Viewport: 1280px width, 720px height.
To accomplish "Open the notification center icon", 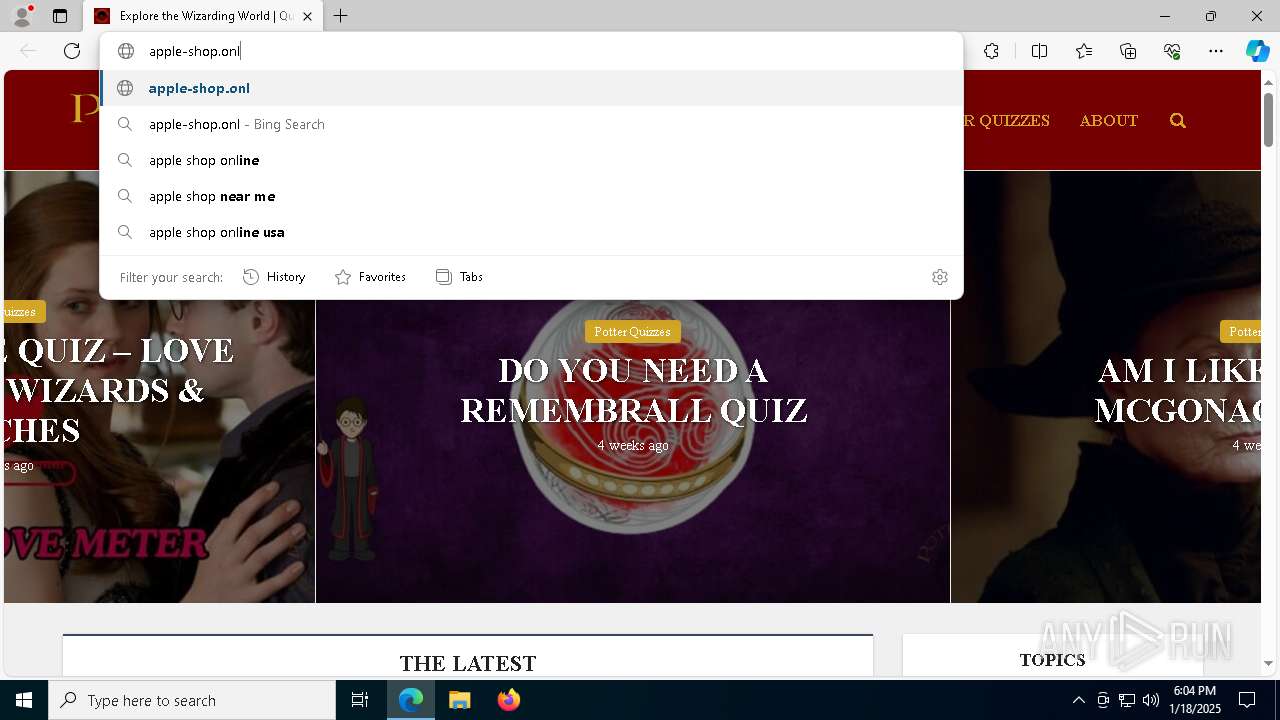I will (x=1247, y=700).
